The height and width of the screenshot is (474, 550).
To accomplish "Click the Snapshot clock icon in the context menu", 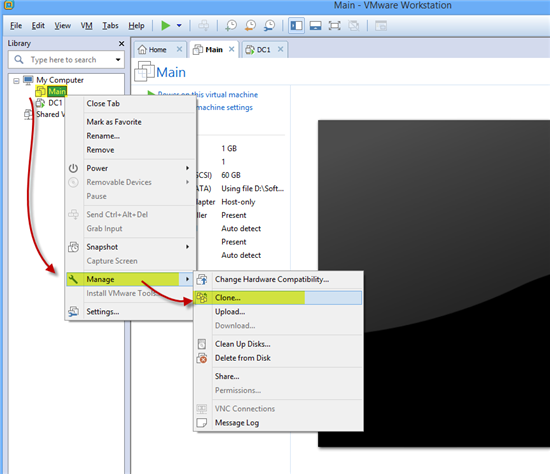I will pos(73,247).
